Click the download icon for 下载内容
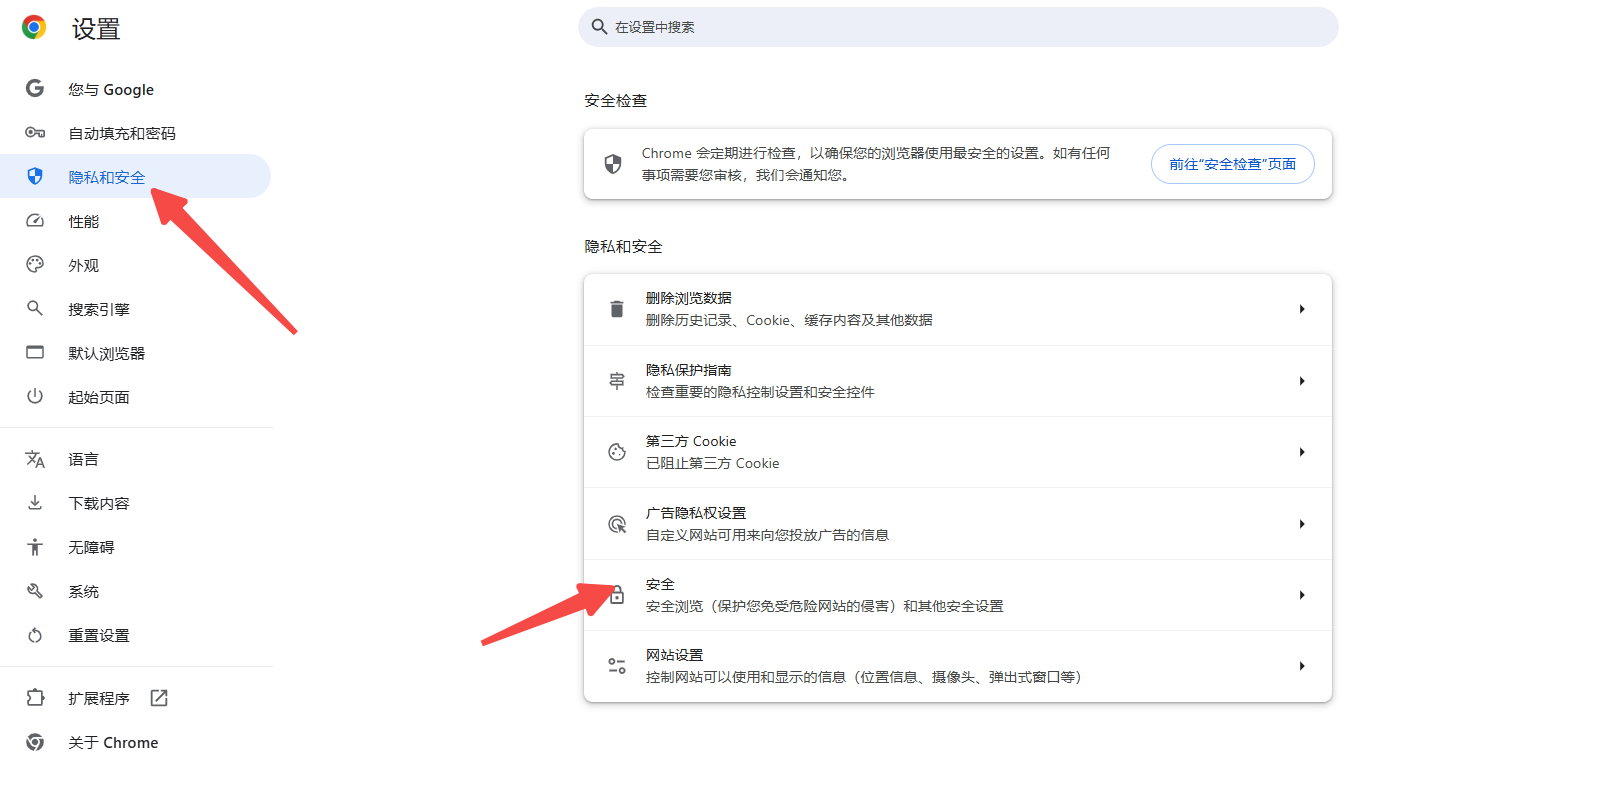The height and width of the screenshot is (790, 1607). (35, 502)
